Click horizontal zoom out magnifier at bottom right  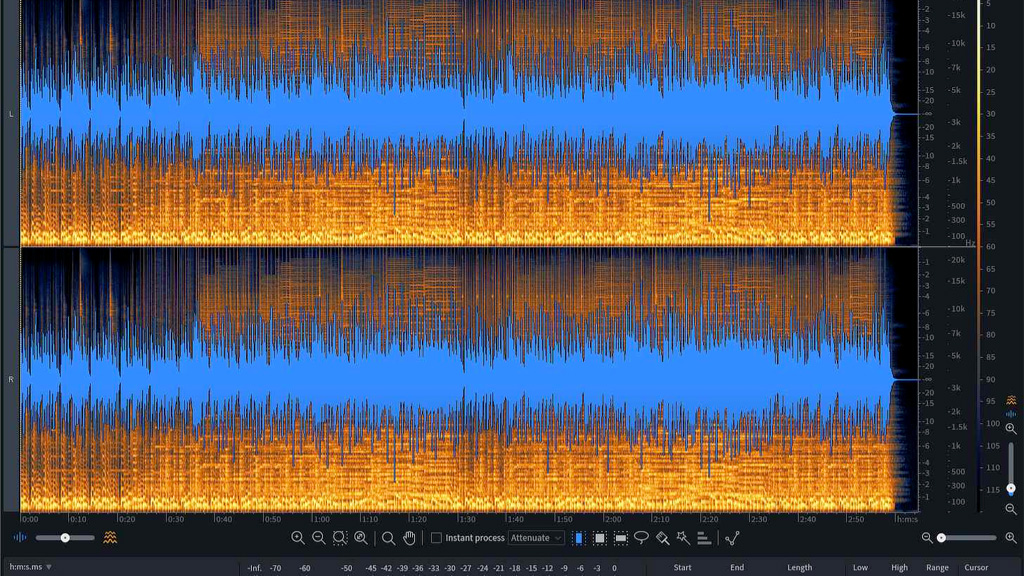point(927,537)
